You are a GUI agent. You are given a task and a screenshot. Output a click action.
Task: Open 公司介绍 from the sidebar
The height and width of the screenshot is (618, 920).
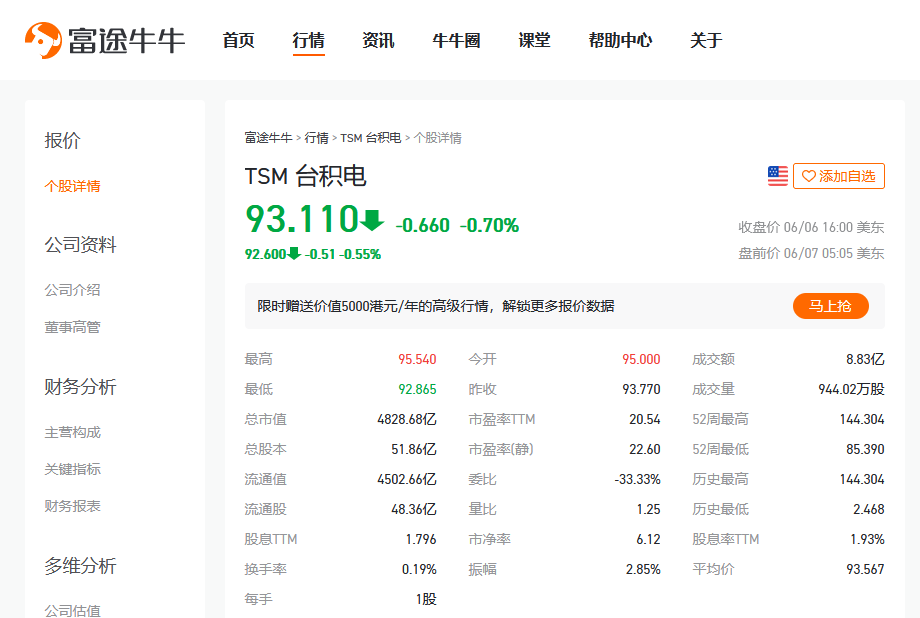point(75,290)
